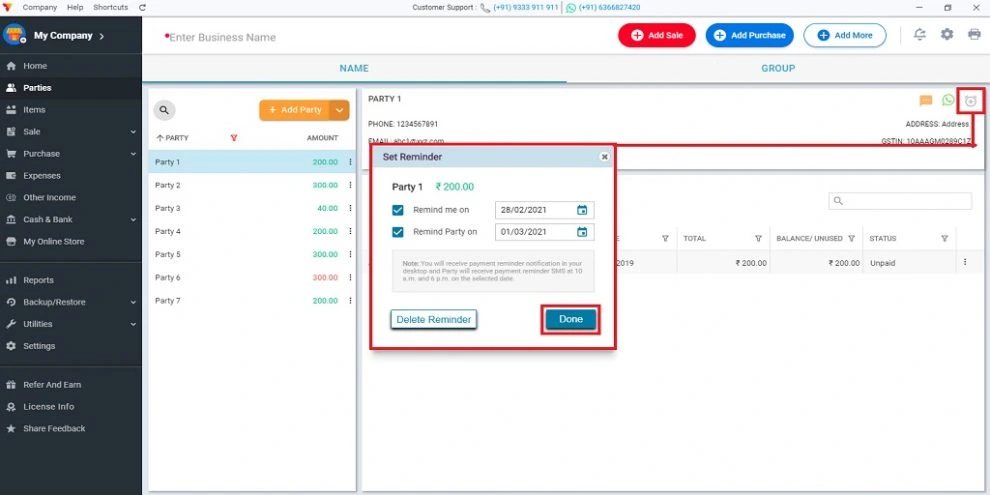This screenshot has height=495, width=990.
Task: Open the WhatsApp icon for Party 1
Action: coord(948,100)
